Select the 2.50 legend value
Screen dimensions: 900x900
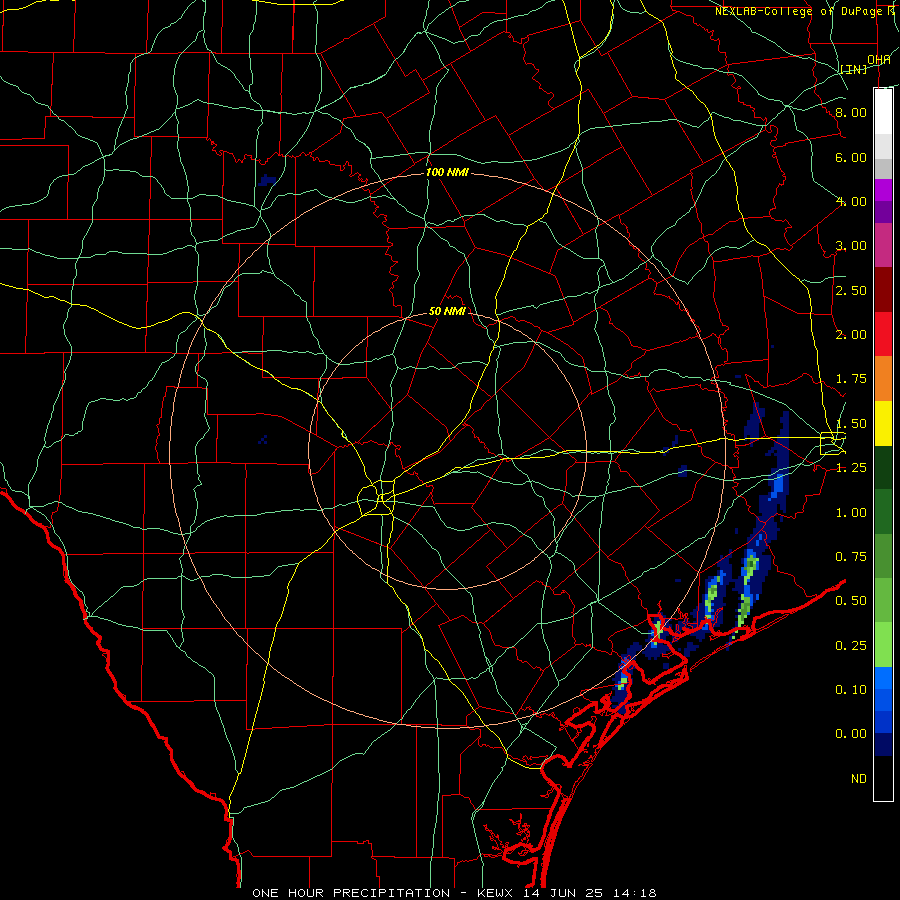(851, 290)
